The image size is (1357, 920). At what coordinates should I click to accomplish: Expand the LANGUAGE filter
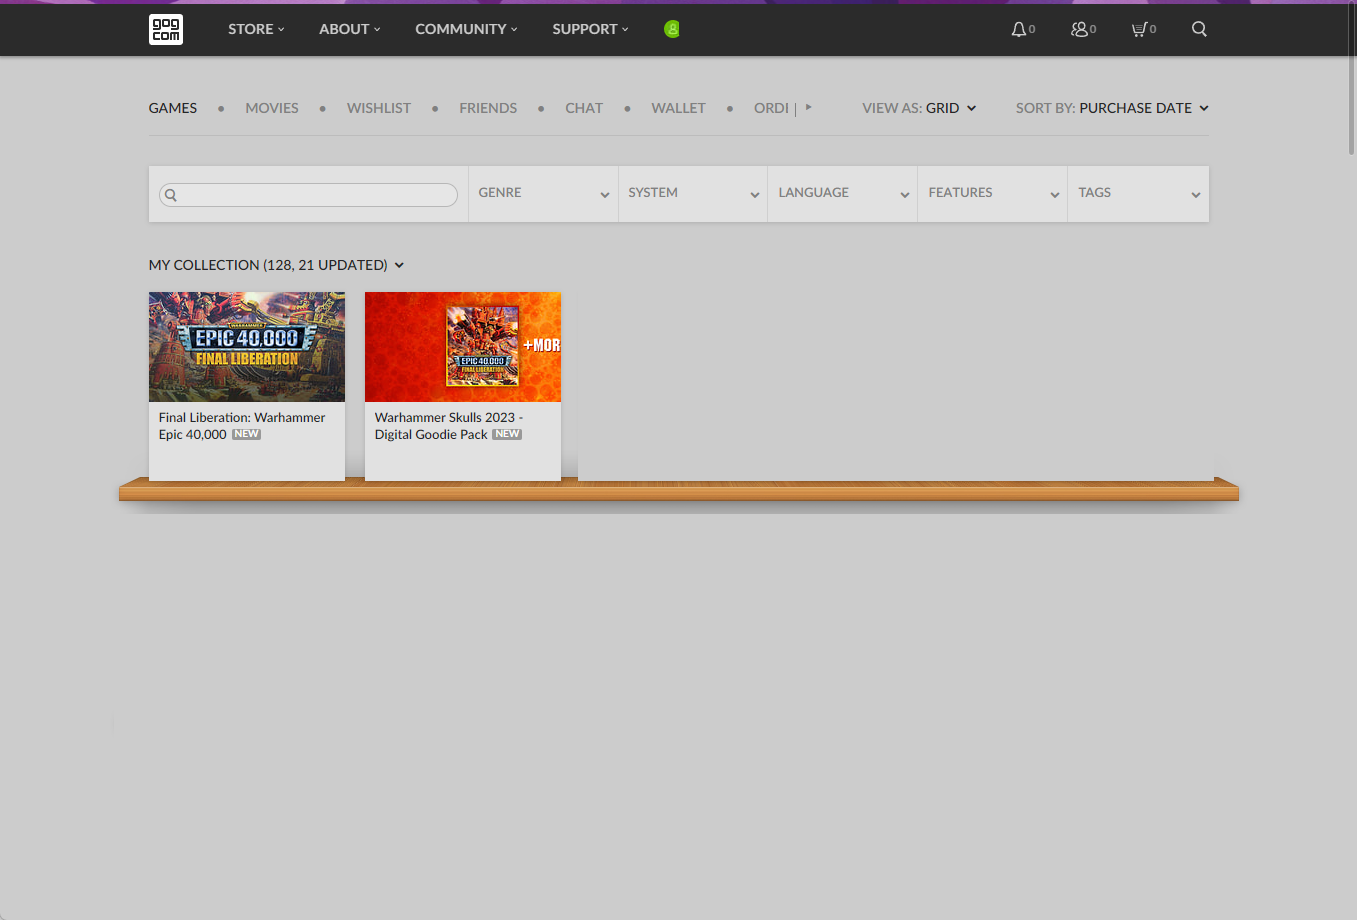(x=843, y=193)
